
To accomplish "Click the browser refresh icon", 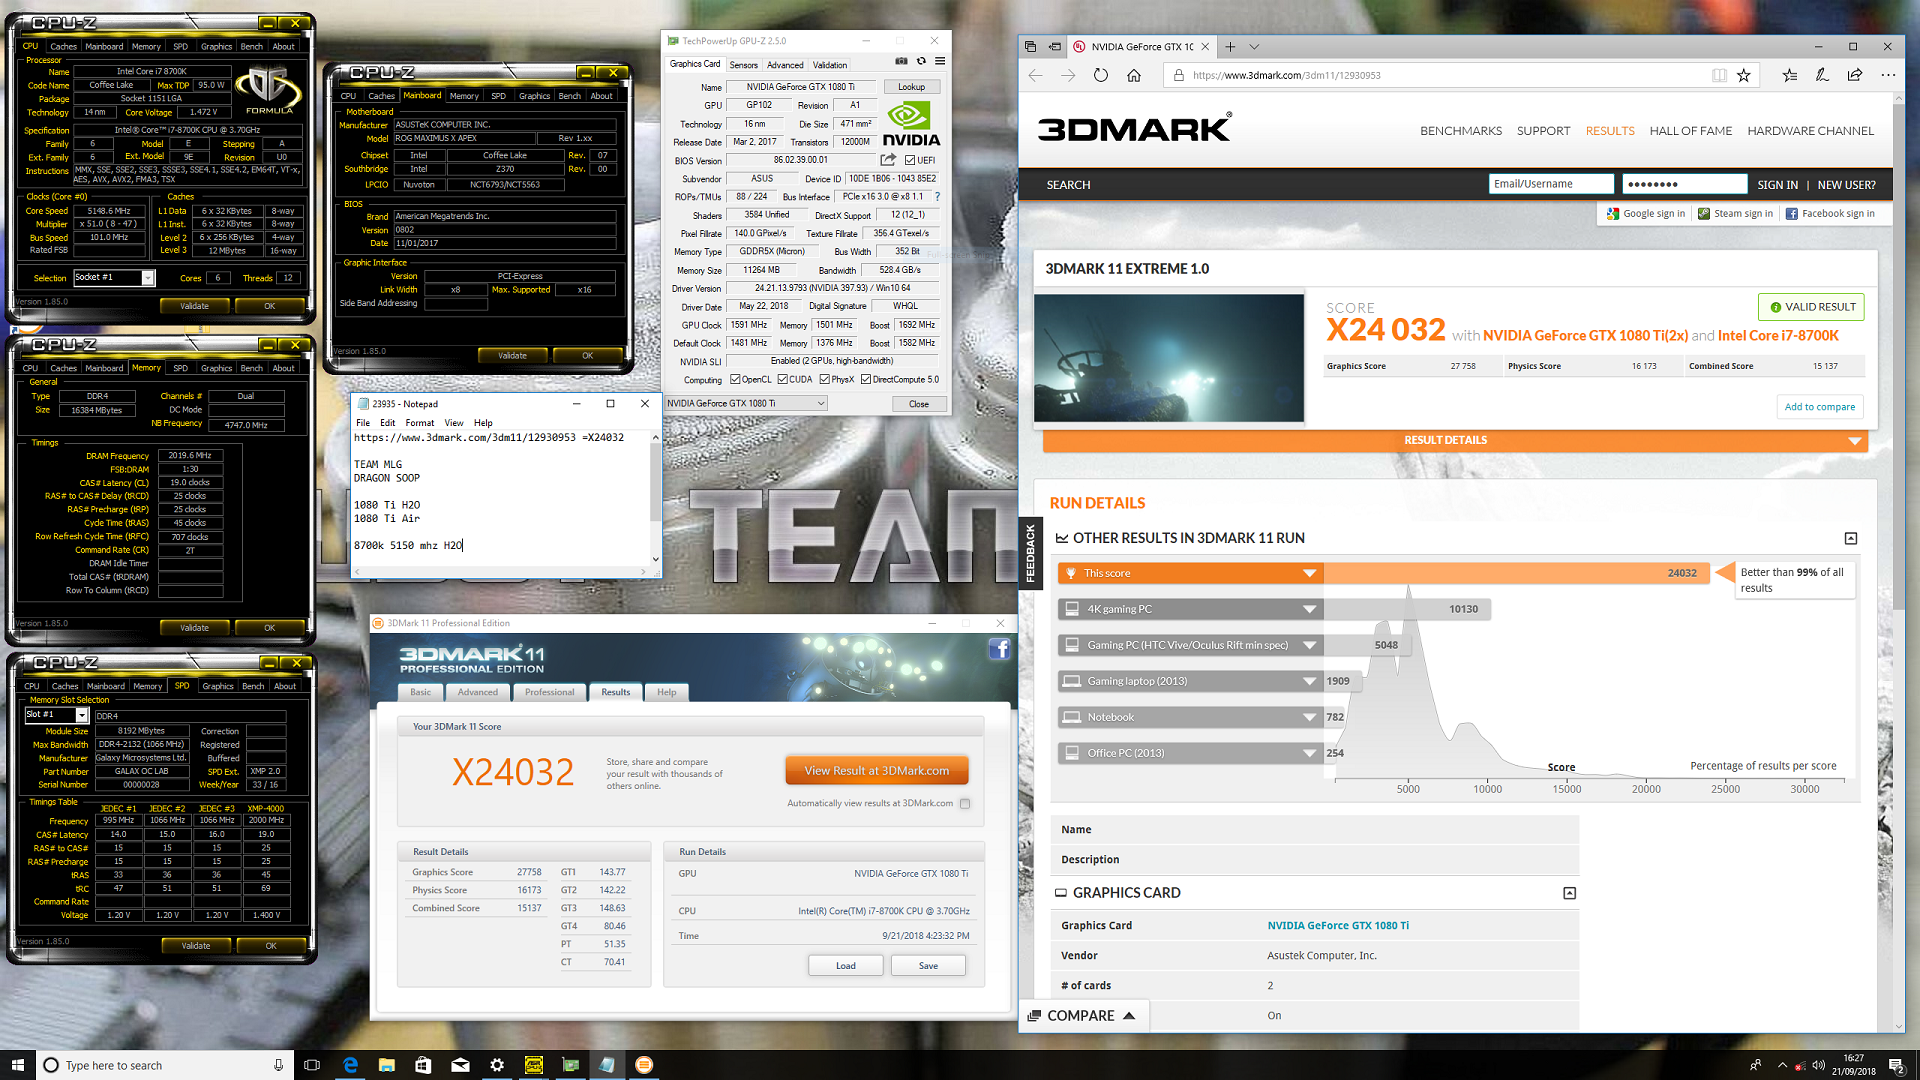I will [x=1101, y=75].
